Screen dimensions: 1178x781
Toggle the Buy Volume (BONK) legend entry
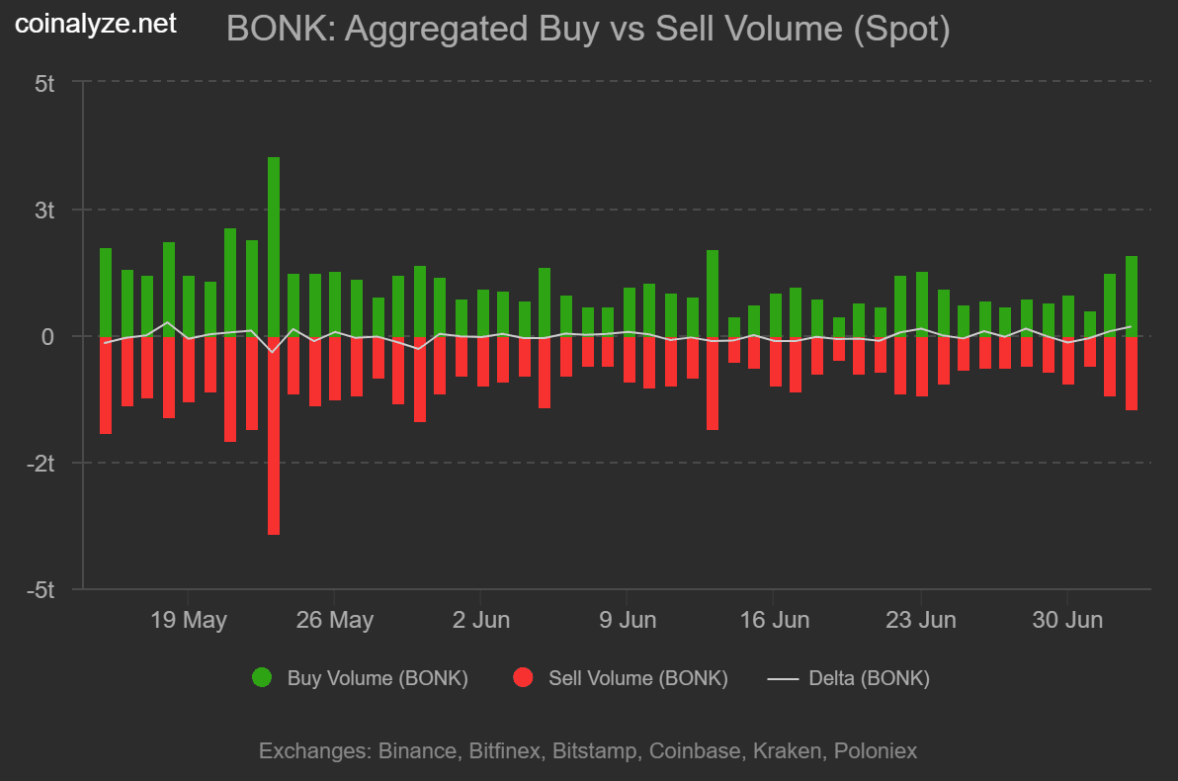pos(361,678)
